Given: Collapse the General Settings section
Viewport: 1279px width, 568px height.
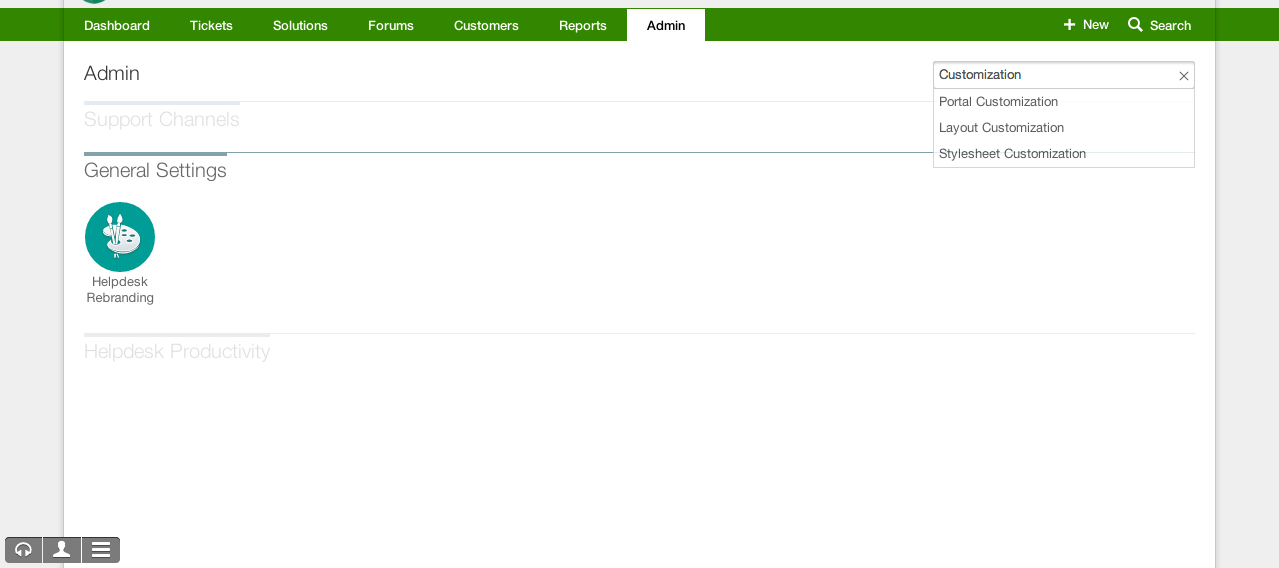Looking at the screenshot, I should click(155, 171).
